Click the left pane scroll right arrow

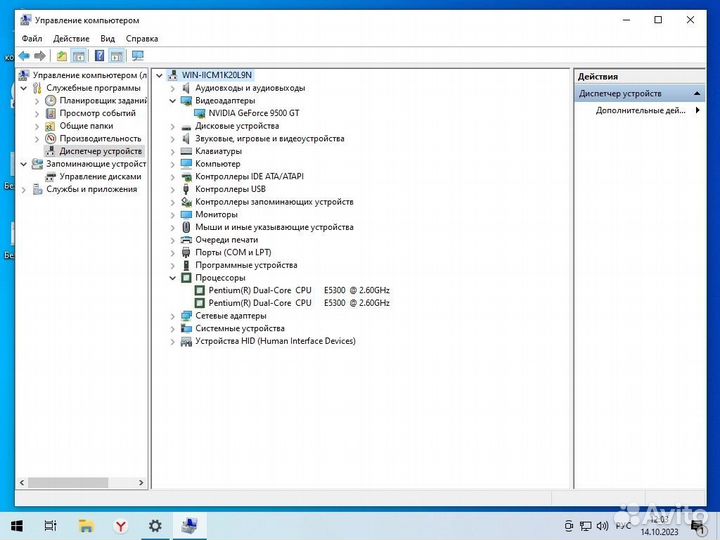(x=141, y=483)
